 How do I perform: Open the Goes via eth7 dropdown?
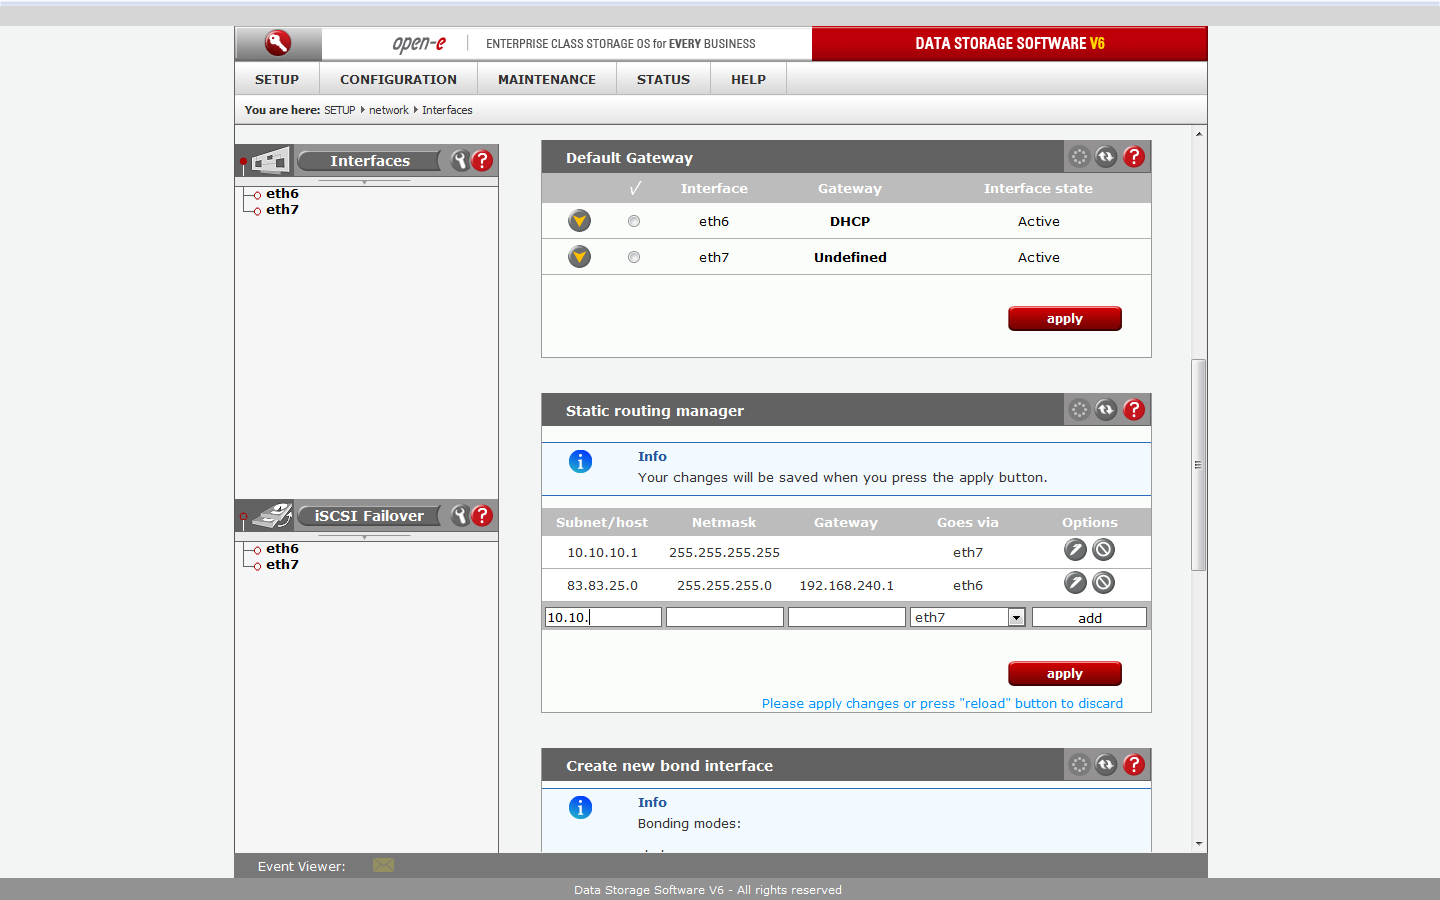point(1016,618)
